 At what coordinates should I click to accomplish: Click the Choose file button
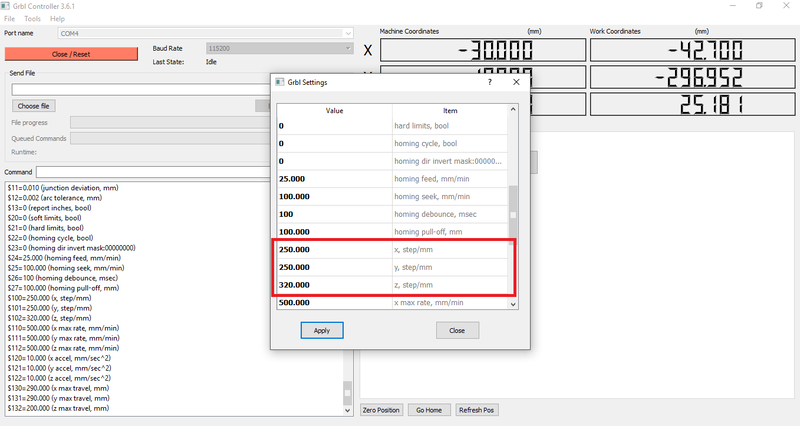click(x=34, y=106)
